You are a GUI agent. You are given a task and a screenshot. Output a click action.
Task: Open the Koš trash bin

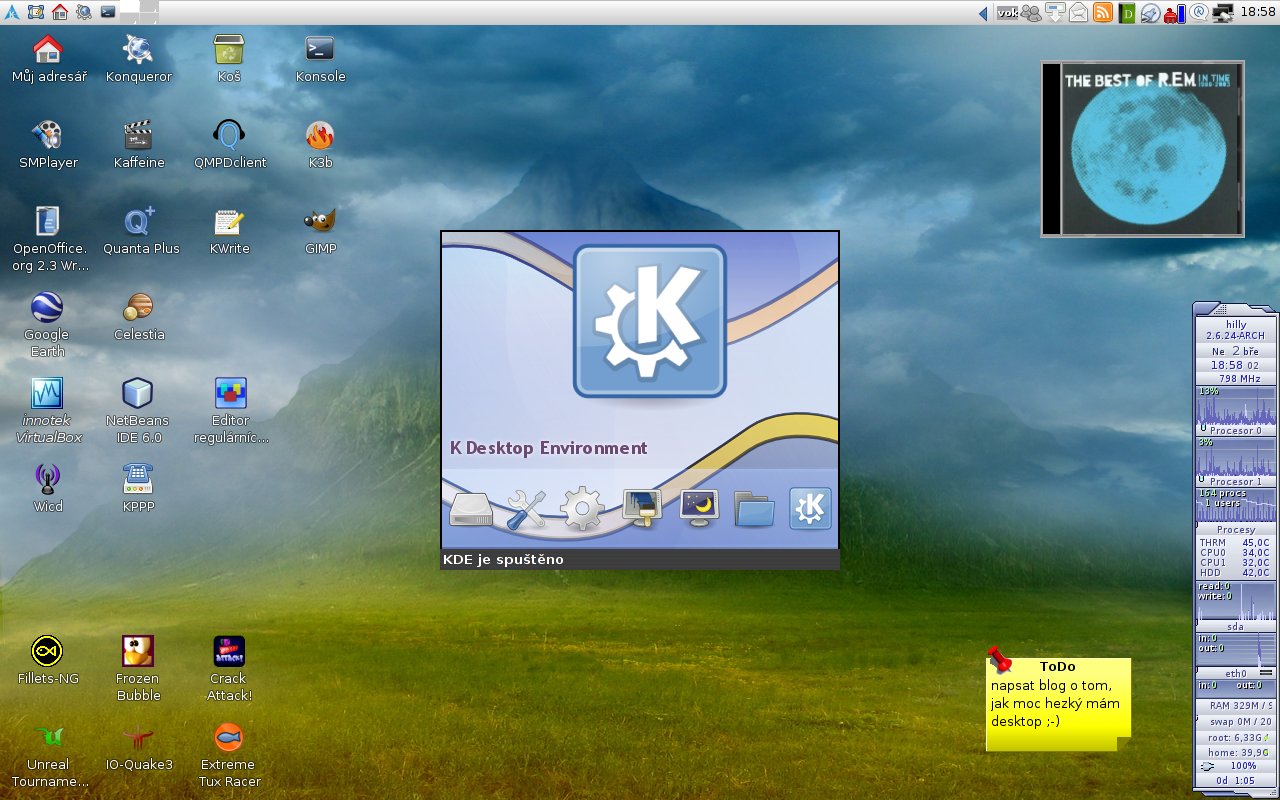tap(229, 58)
